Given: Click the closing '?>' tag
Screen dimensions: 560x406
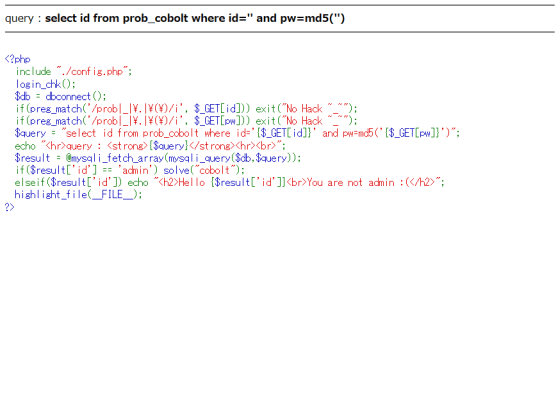Looking at the screenshot, I should (10, 207).
